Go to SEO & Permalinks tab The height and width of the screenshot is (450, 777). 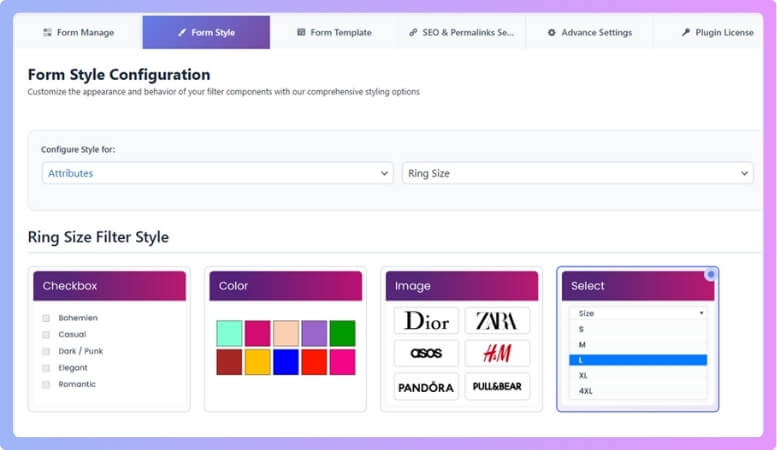point(461,32)
